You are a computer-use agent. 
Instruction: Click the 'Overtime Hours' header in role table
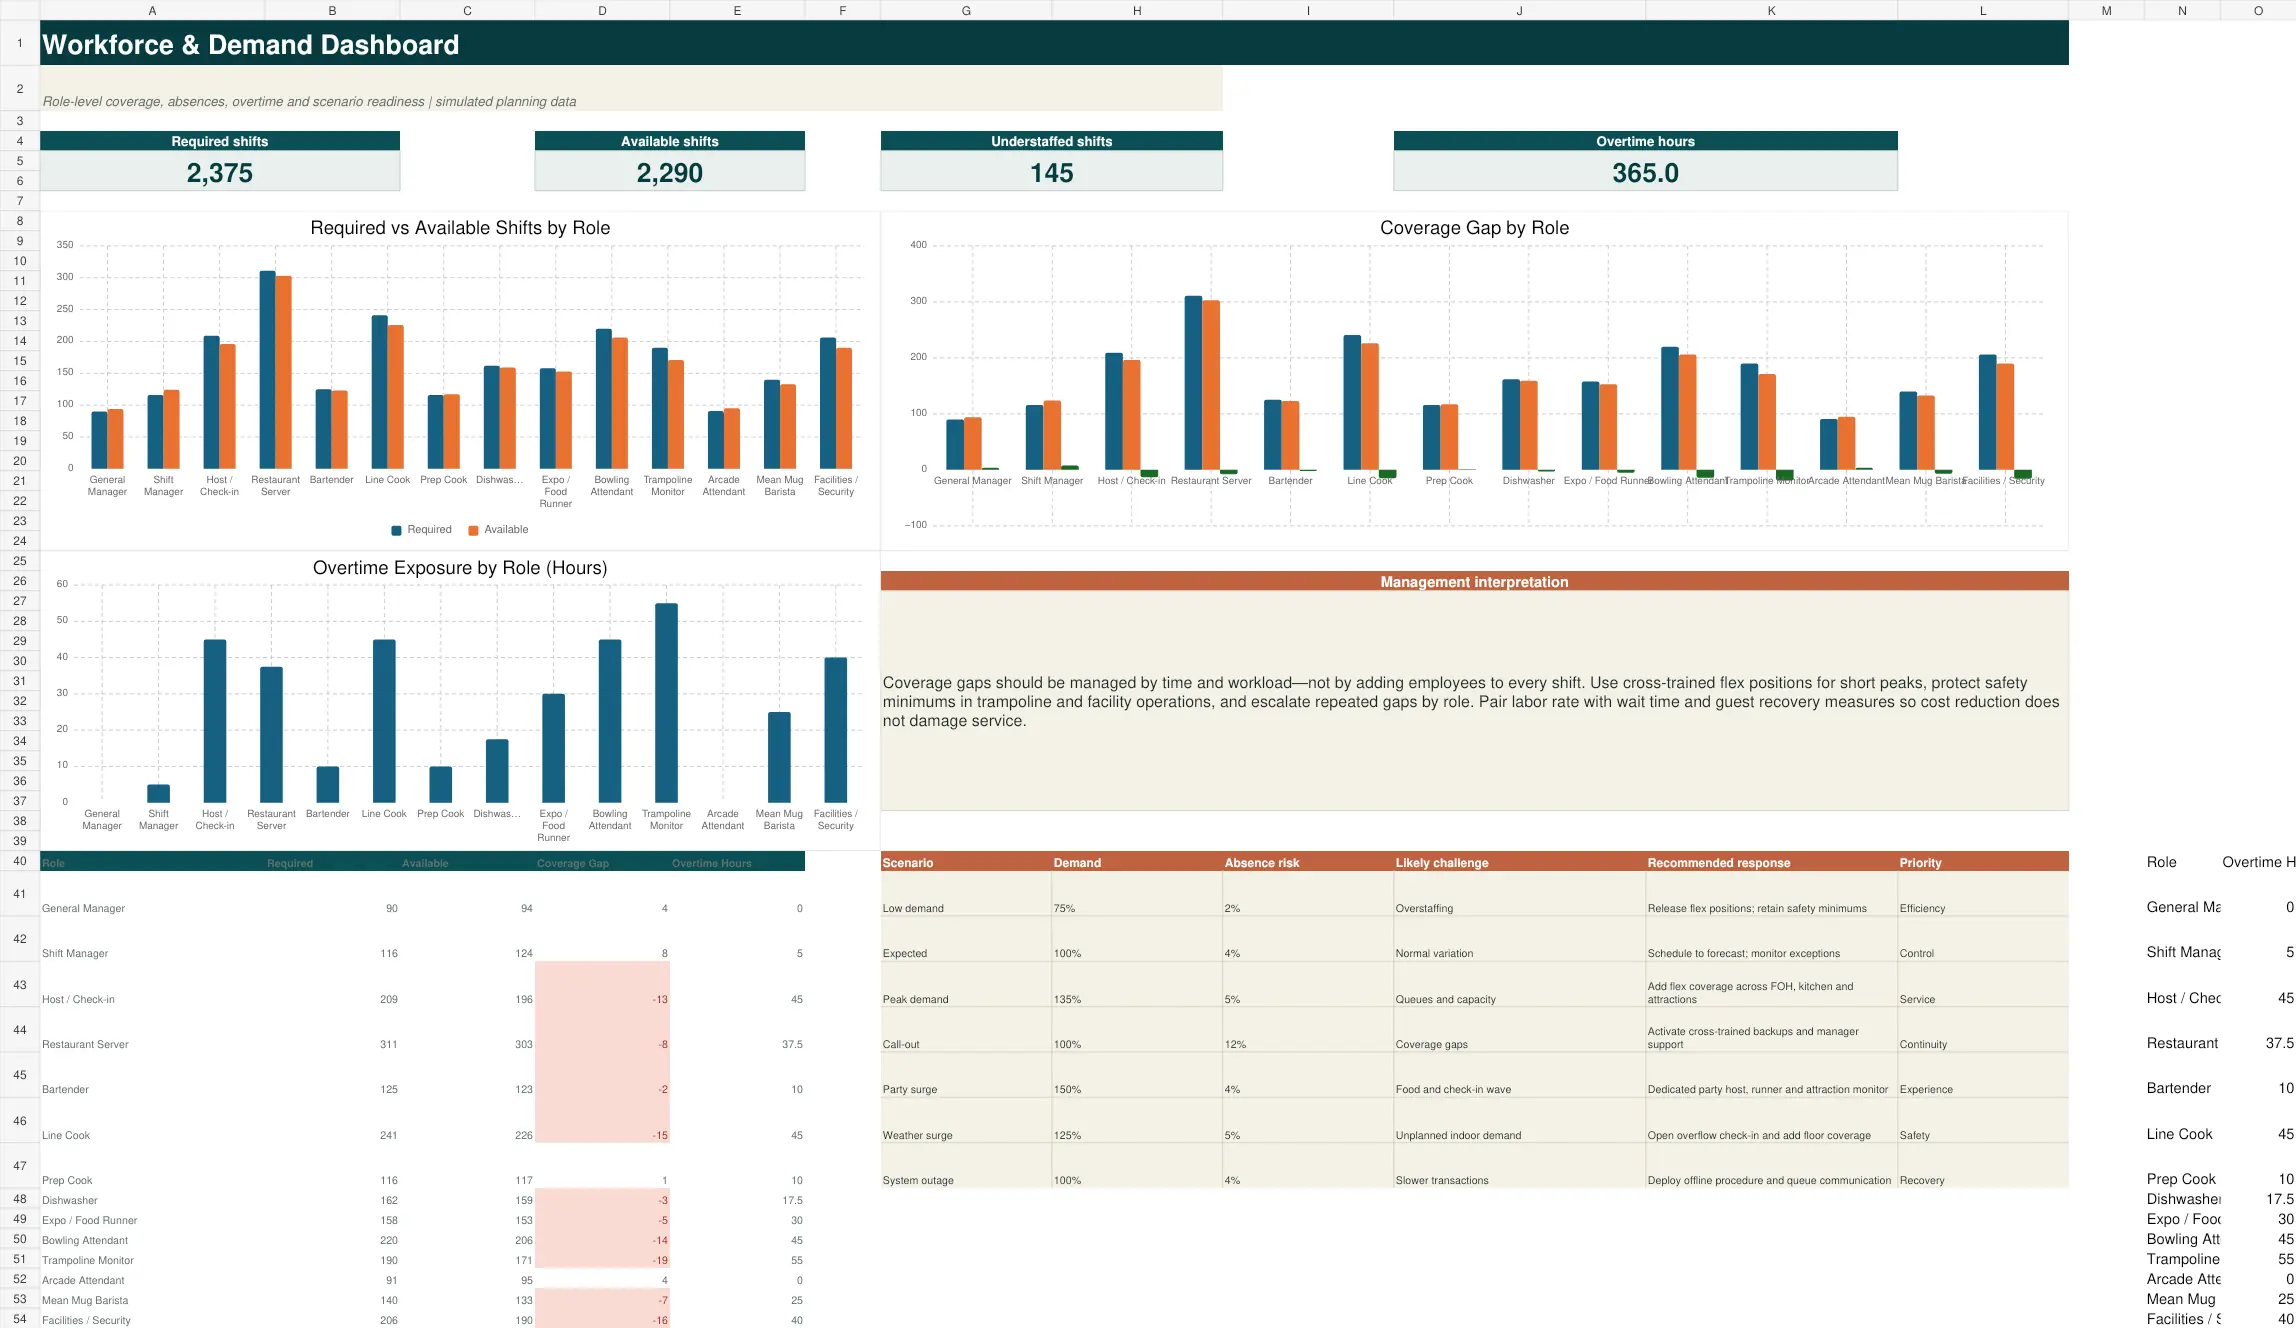click(737, 862)
